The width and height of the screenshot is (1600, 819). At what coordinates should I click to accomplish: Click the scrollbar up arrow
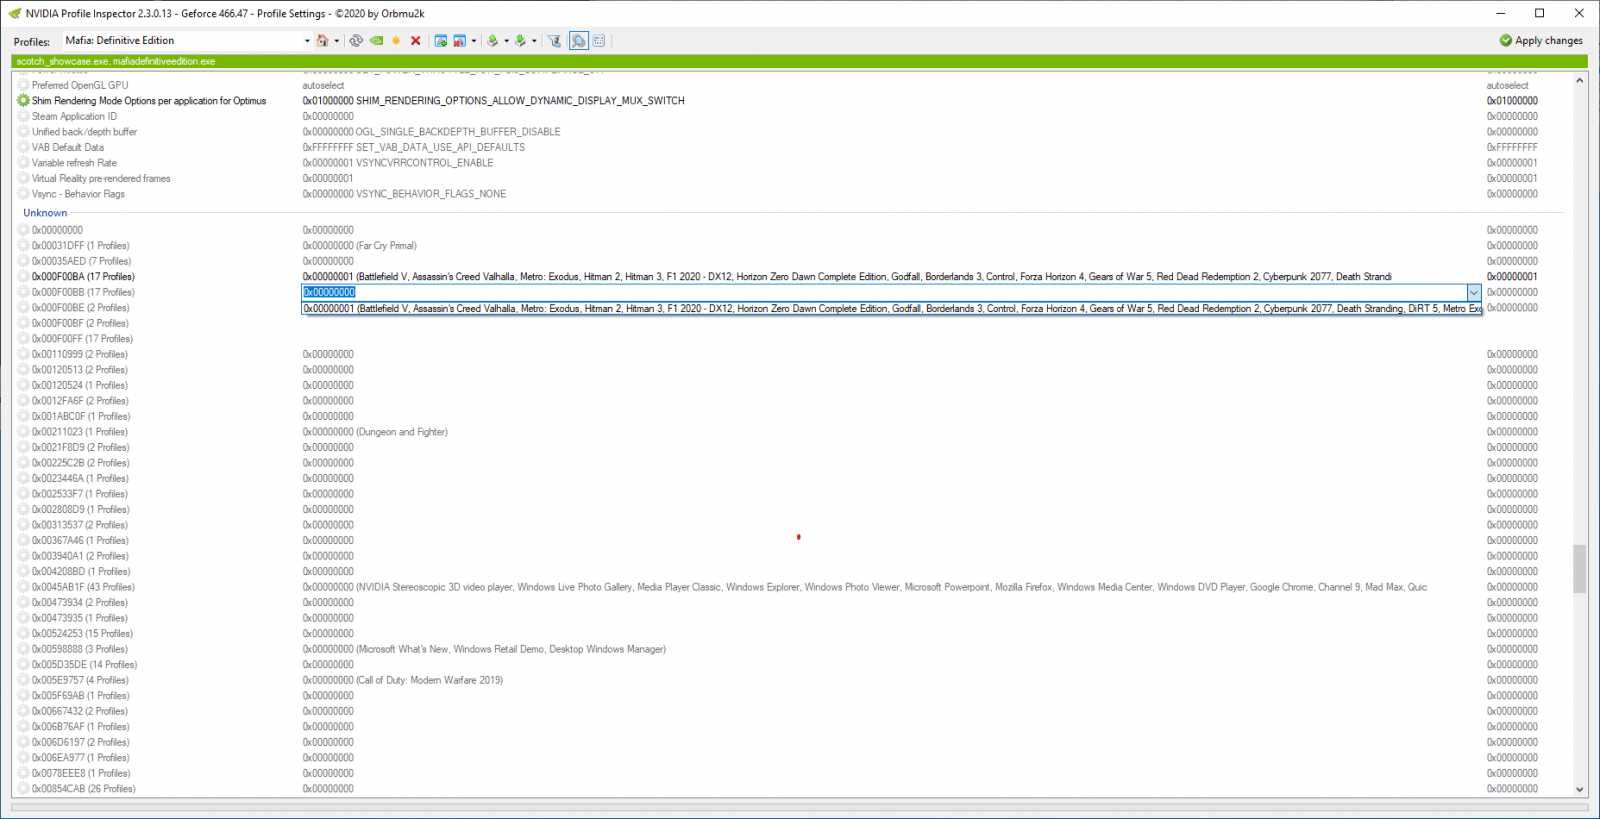pyautogui.click(x=1579, y=81)
